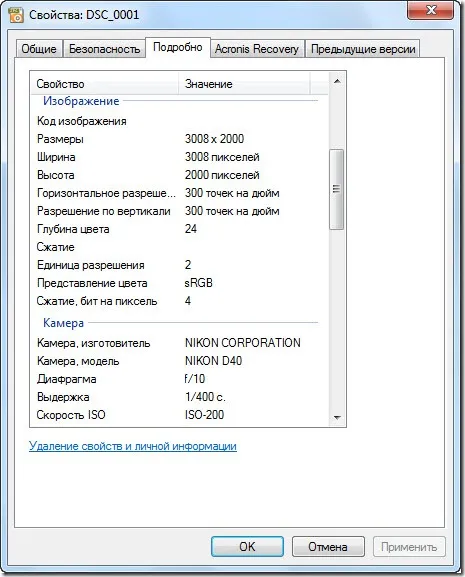This screenshot has height=577, width=465.
Task: Click the Отмена button
Action: pyautogui.click(x=328, y=546)
